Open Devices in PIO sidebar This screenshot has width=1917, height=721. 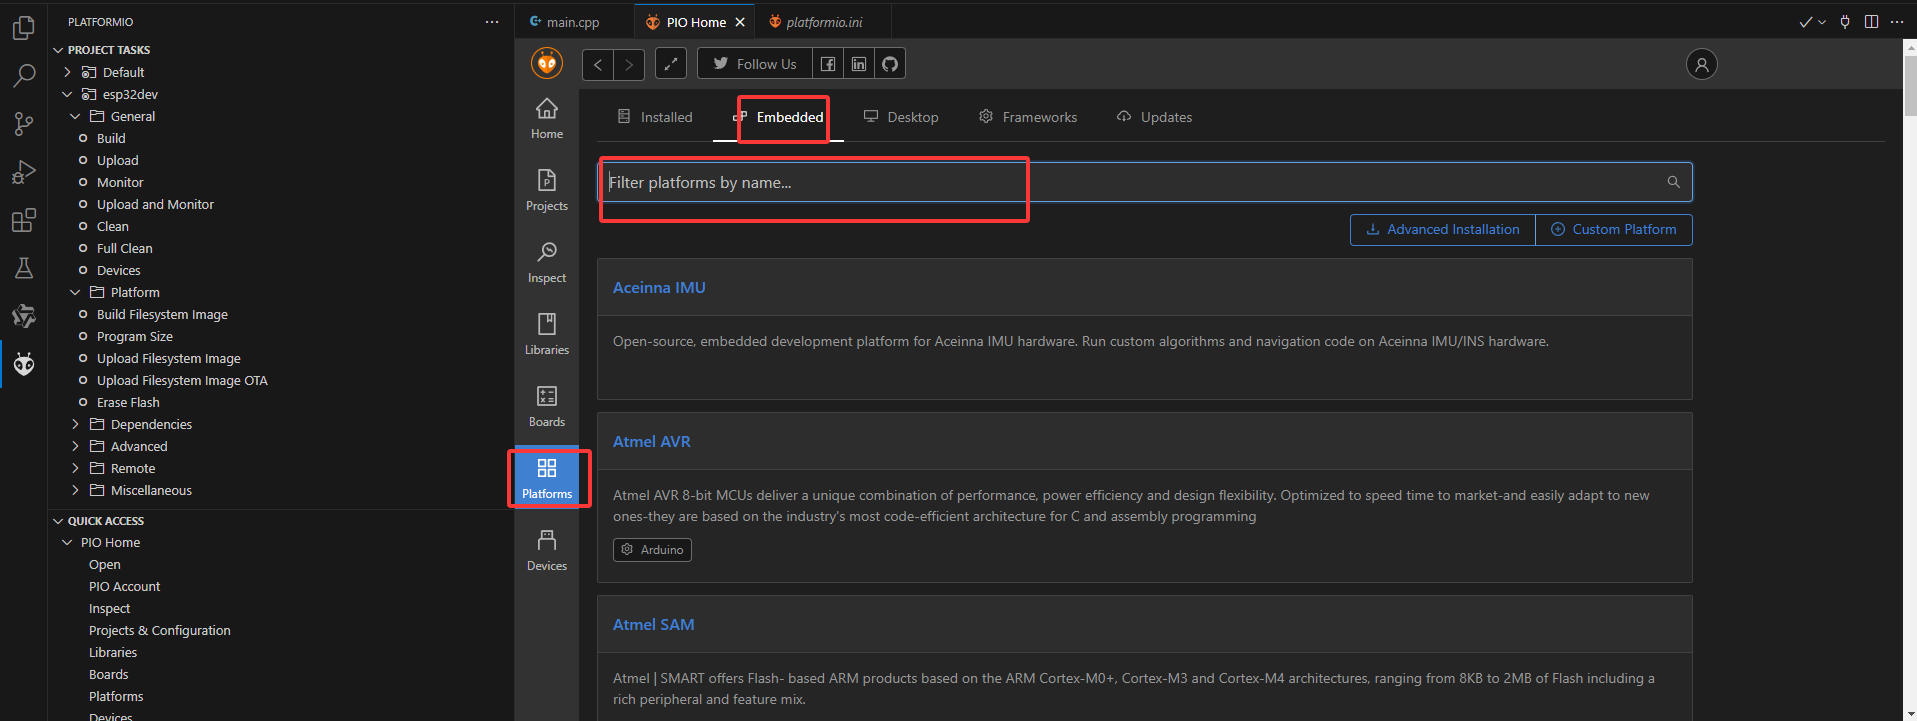click(547, 550)
